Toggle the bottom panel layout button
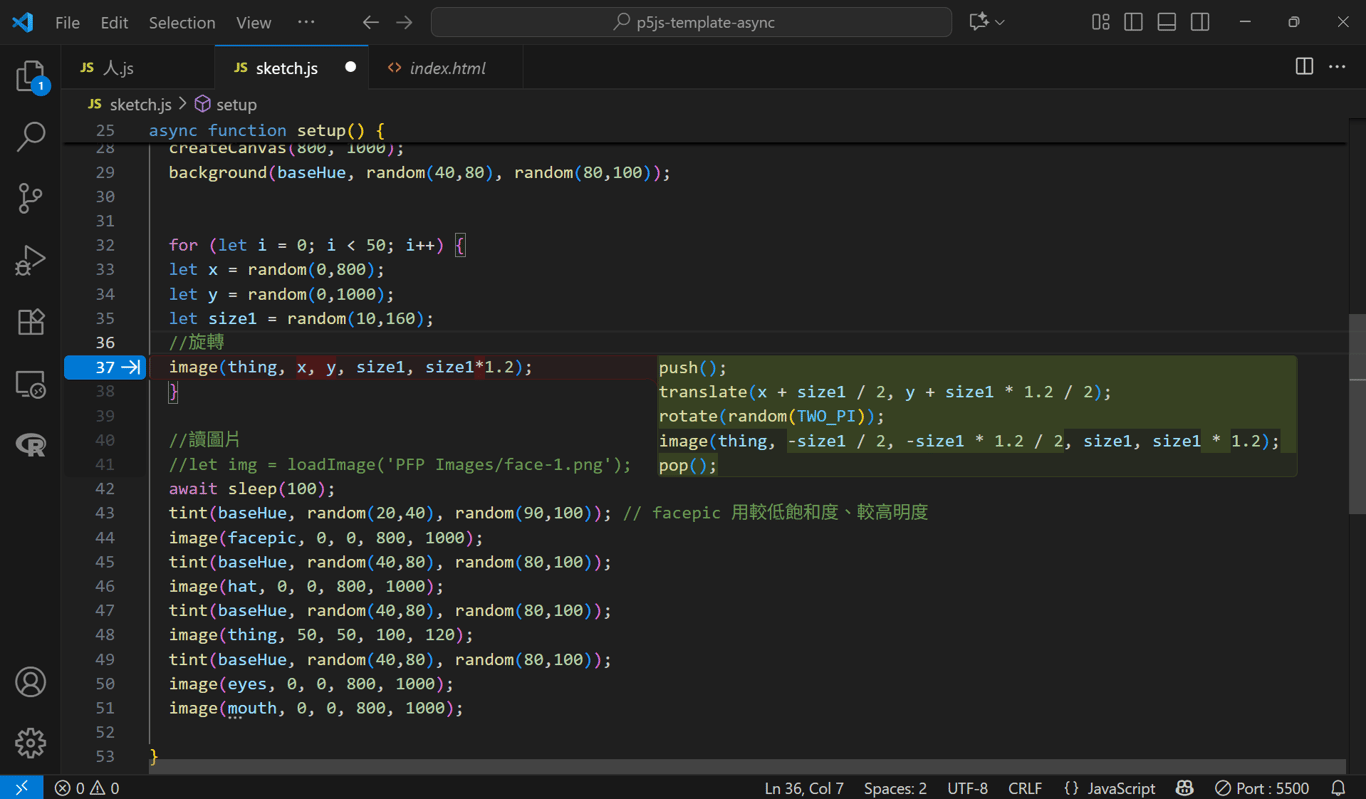Viewport: 1366px width, 799px height. tap(1166, 22)
